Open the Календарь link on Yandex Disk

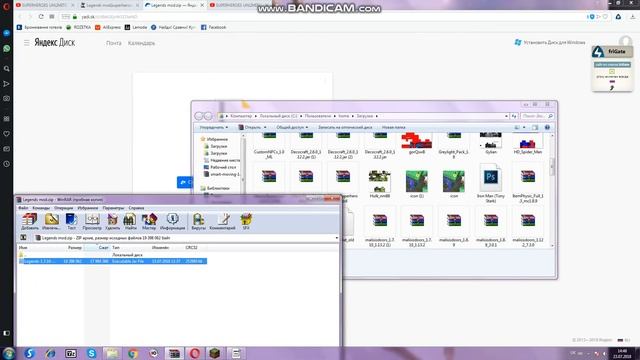[141, 43]
